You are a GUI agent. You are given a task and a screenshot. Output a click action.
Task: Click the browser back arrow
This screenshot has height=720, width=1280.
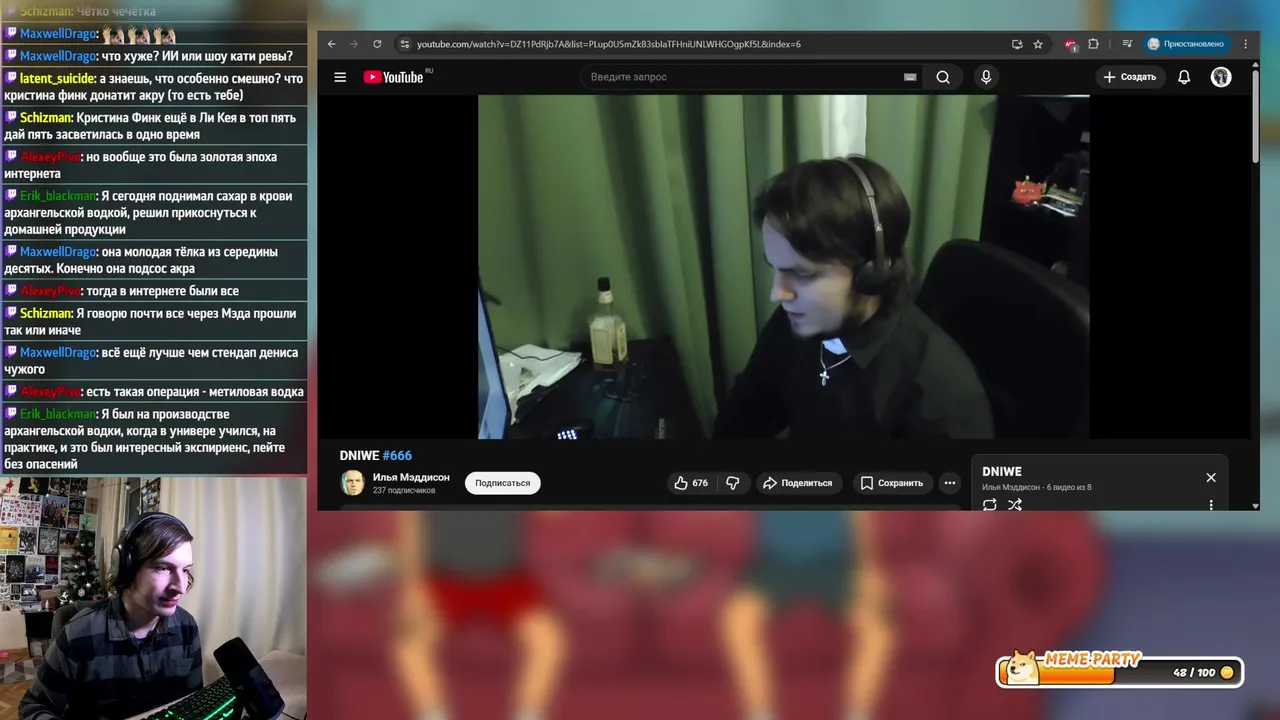[x=332, y=44]
